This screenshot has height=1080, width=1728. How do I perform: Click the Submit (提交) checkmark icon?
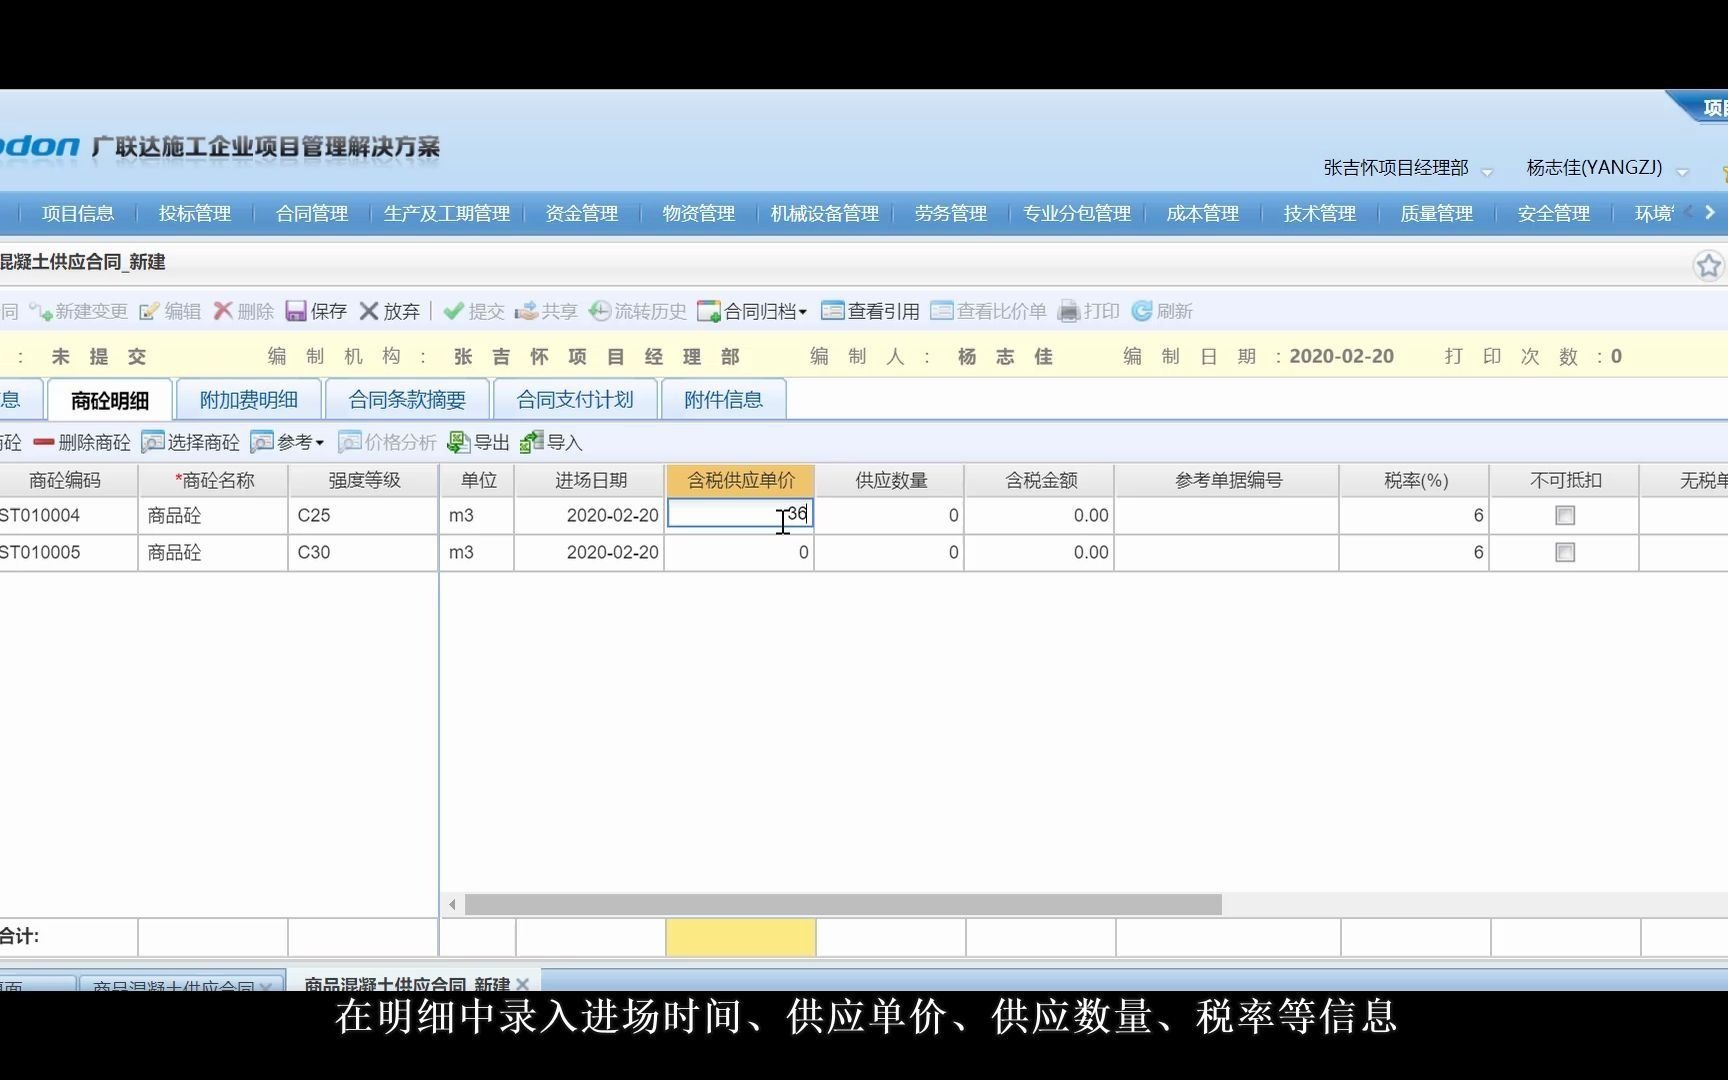pos(453,311)
